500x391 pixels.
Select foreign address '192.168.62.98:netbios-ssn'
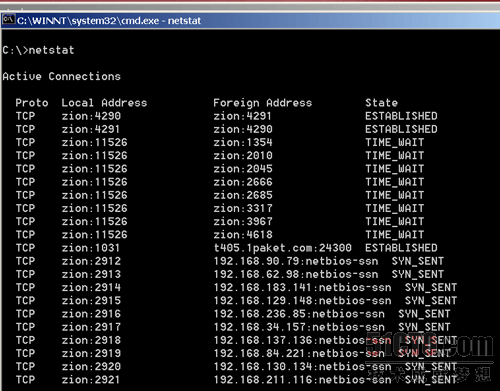pyautogui.click(x=296, y=274)
